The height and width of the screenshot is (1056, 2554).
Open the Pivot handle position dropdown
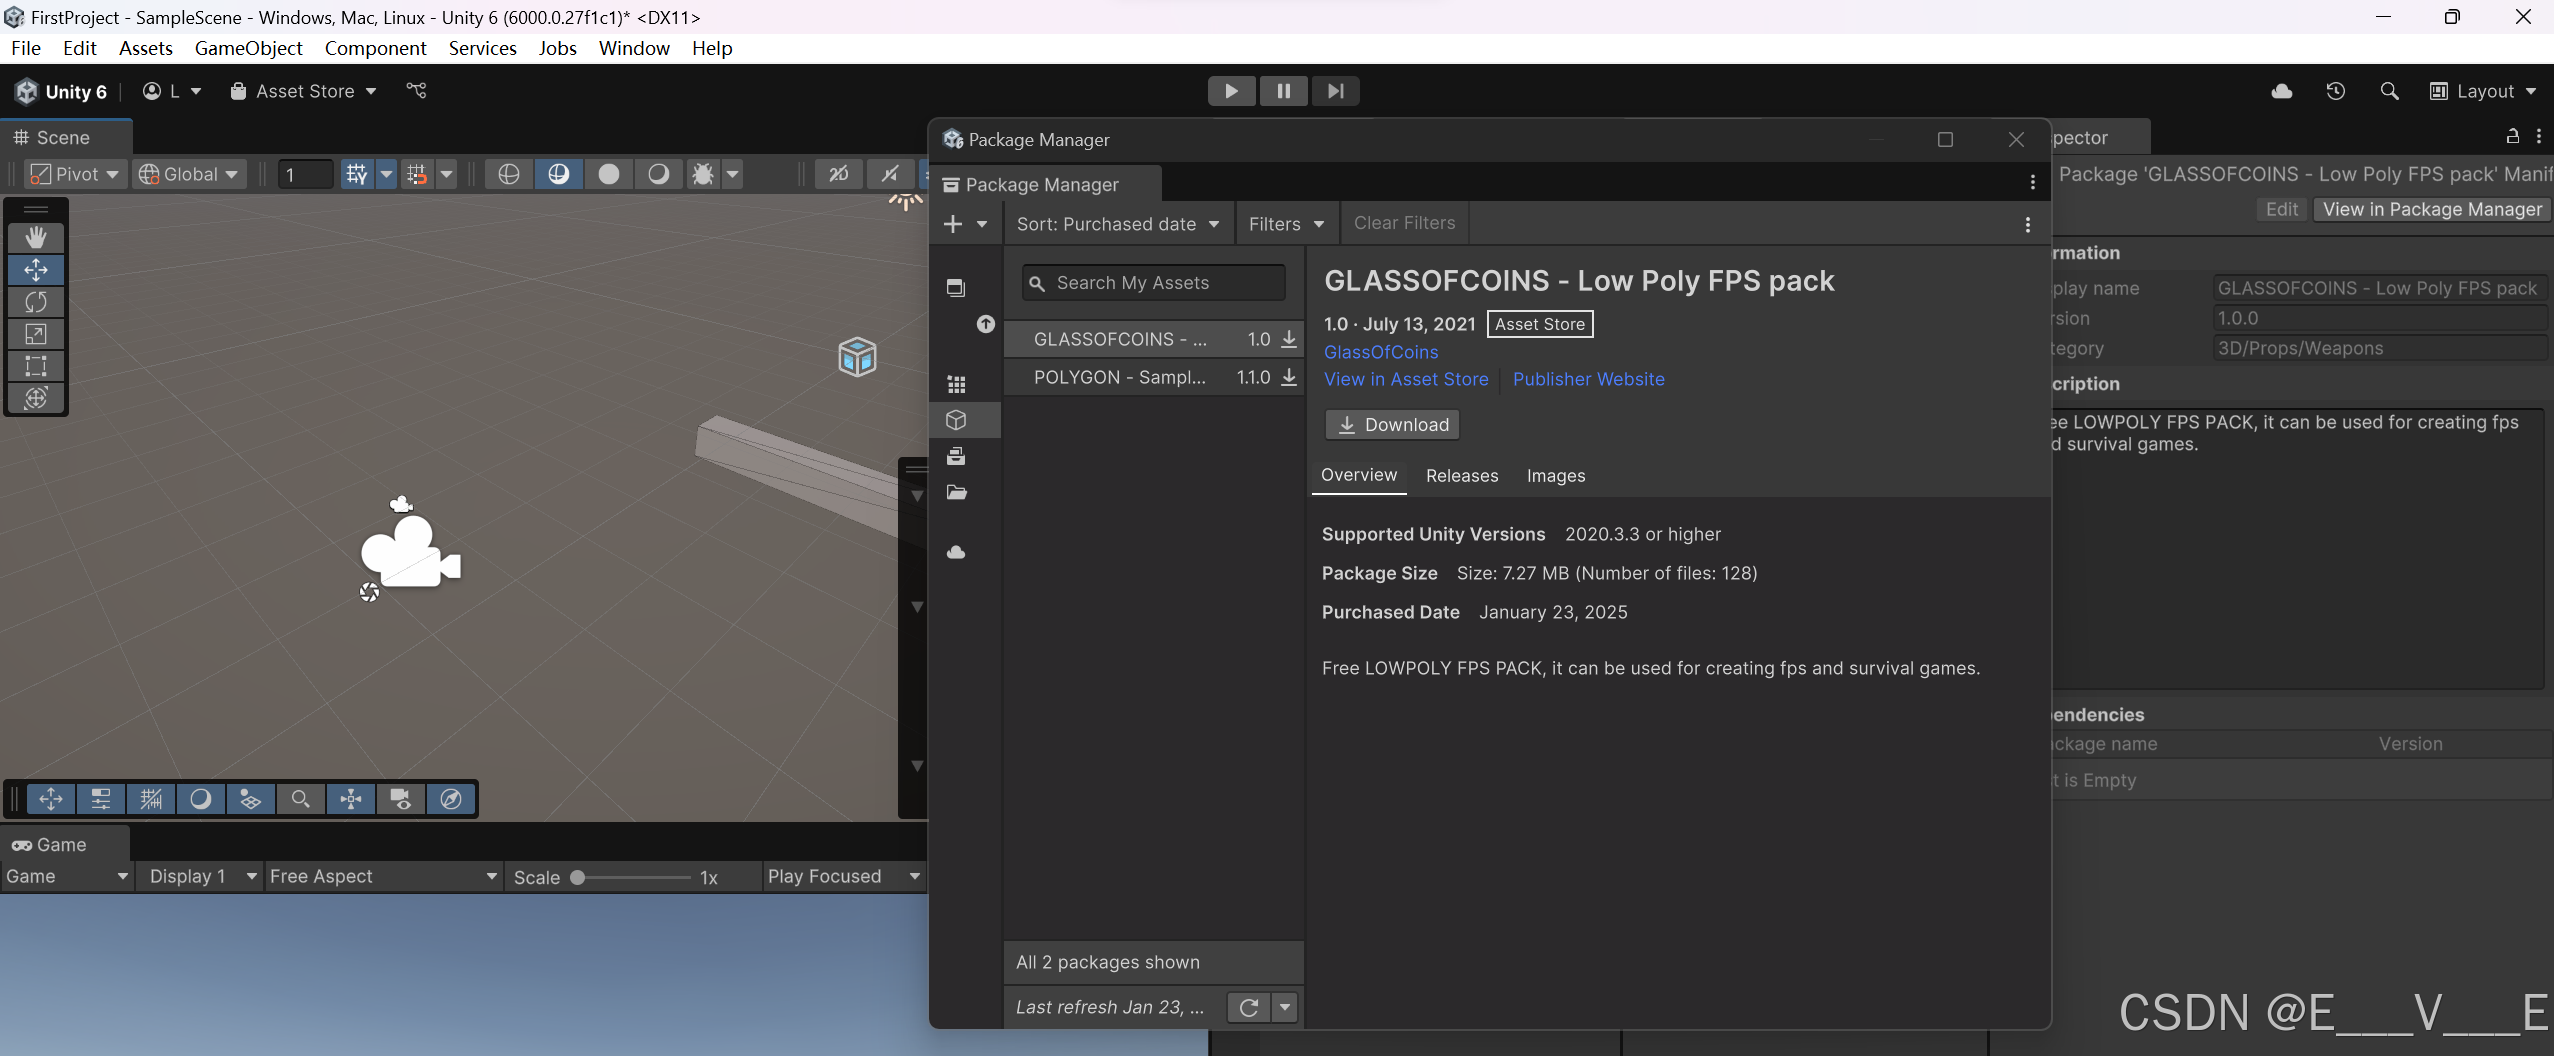75,174
